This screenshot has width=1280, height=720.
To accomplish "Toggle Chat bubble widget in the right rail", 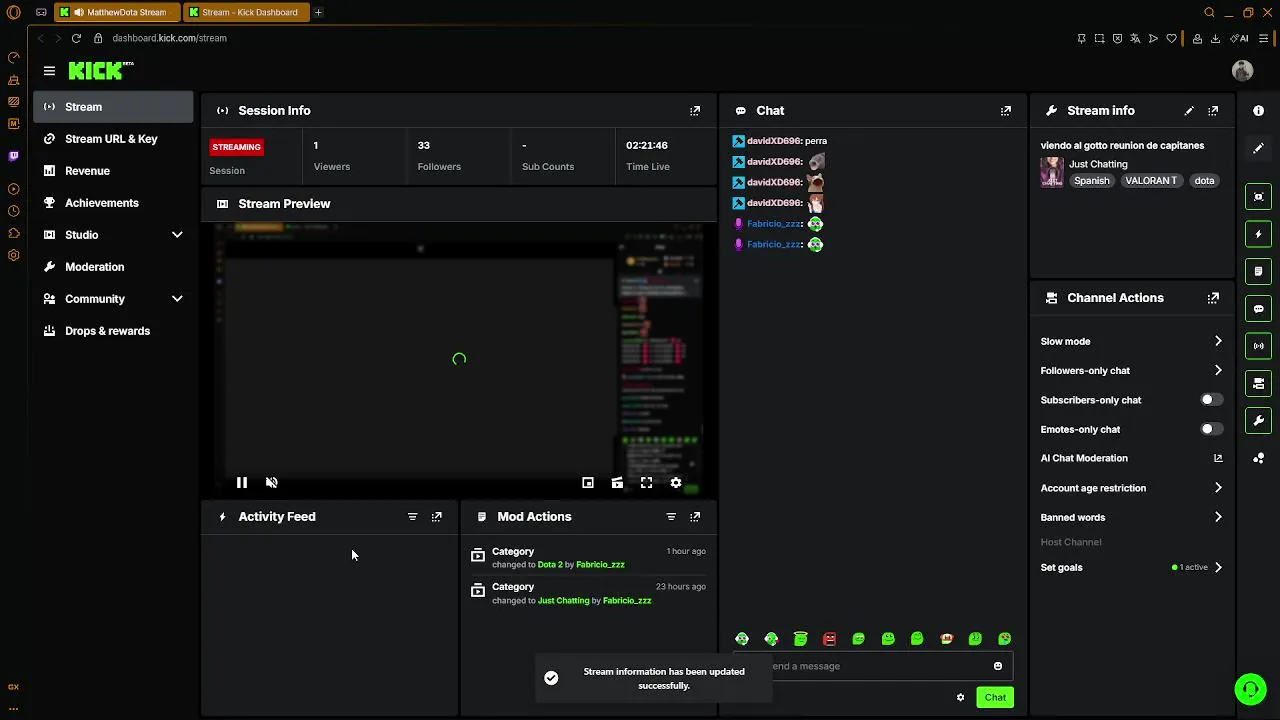I will [1259, 309].
